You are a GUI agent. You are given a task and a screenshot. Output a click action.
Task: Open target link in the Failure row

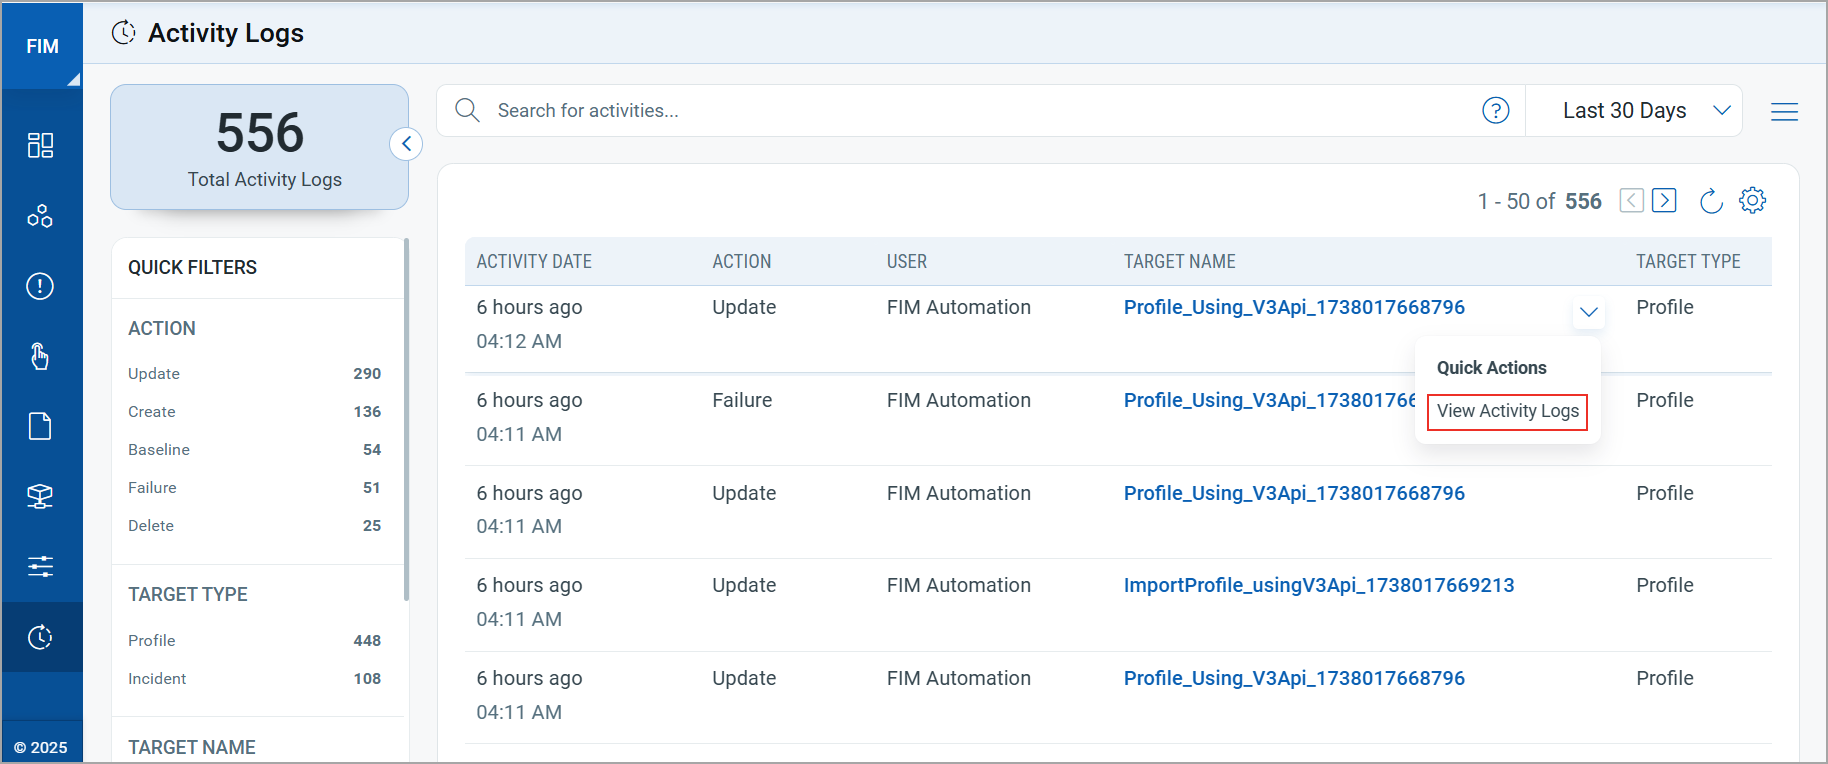pos(1269,400)
